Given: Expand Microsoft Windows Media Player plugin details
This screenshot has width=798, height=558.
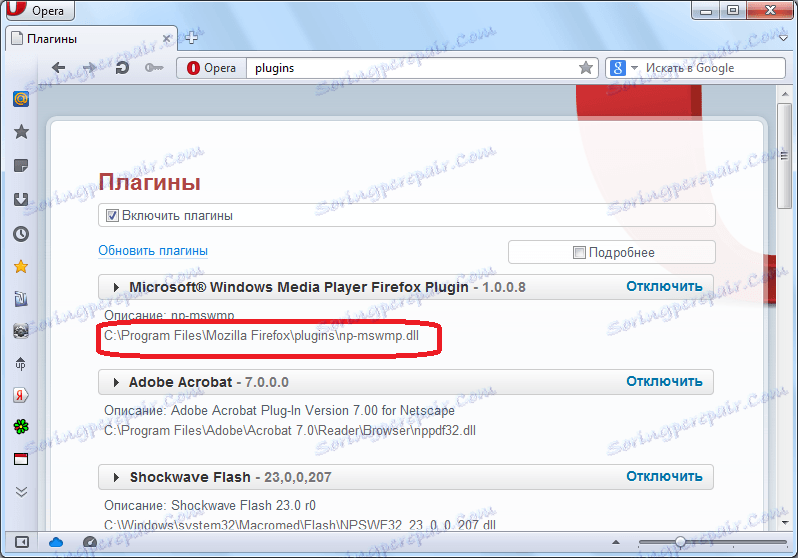Looking at the screenshot, I should pos(116,288).
